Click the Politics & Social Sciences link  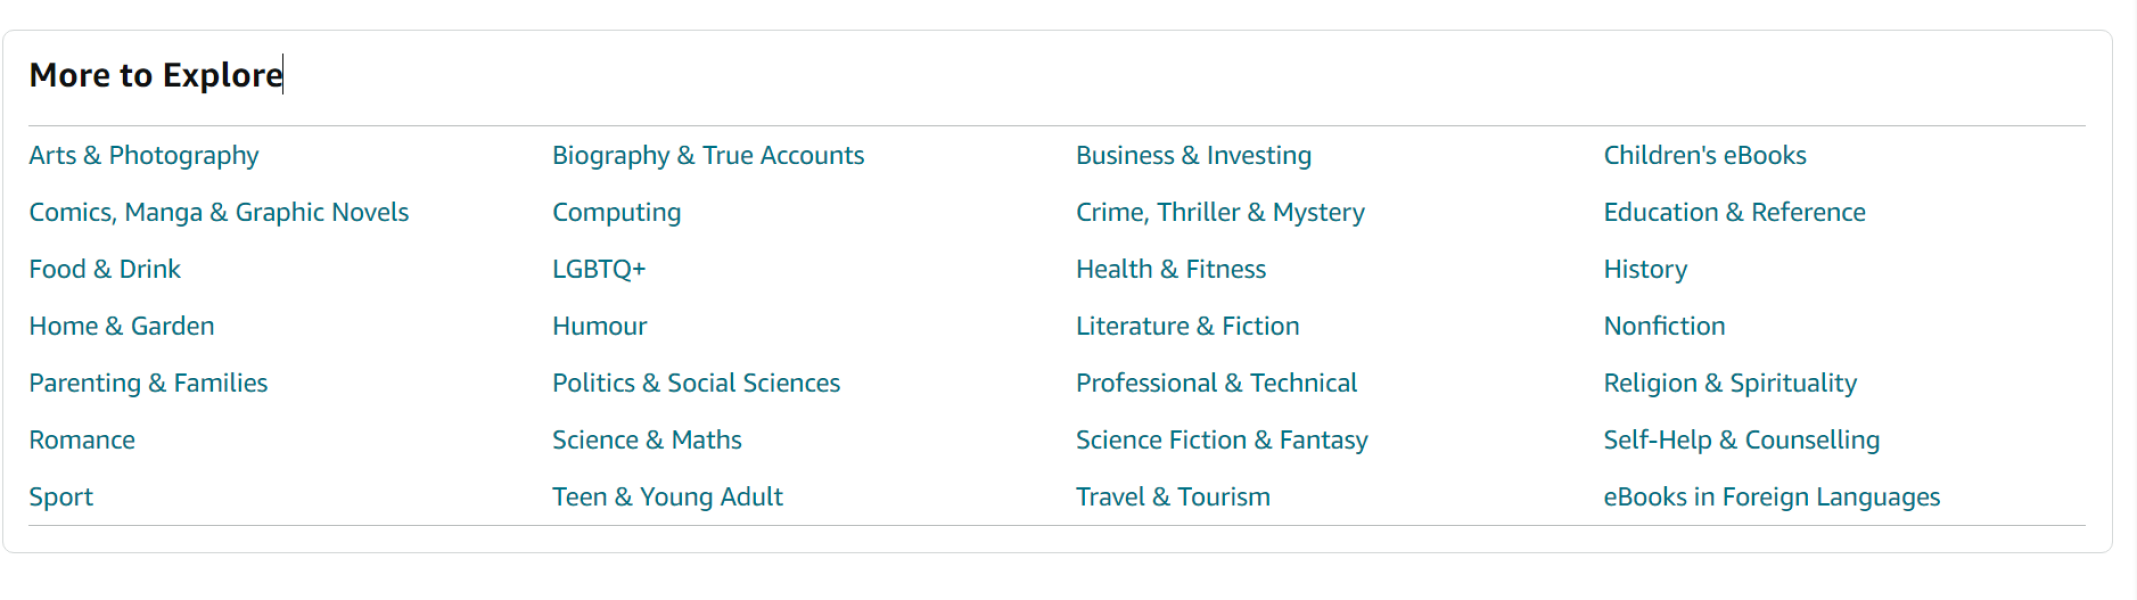point(695,383)
